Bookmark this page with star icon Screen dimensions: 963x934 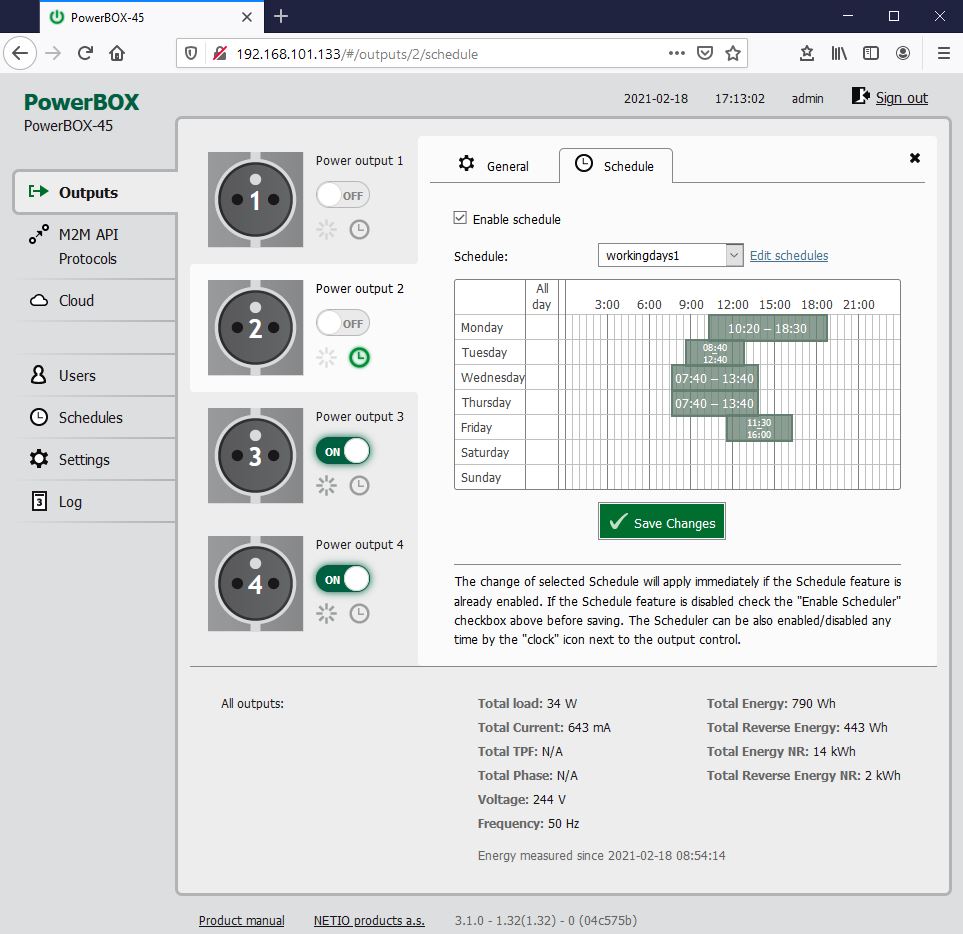click(733, 53)
